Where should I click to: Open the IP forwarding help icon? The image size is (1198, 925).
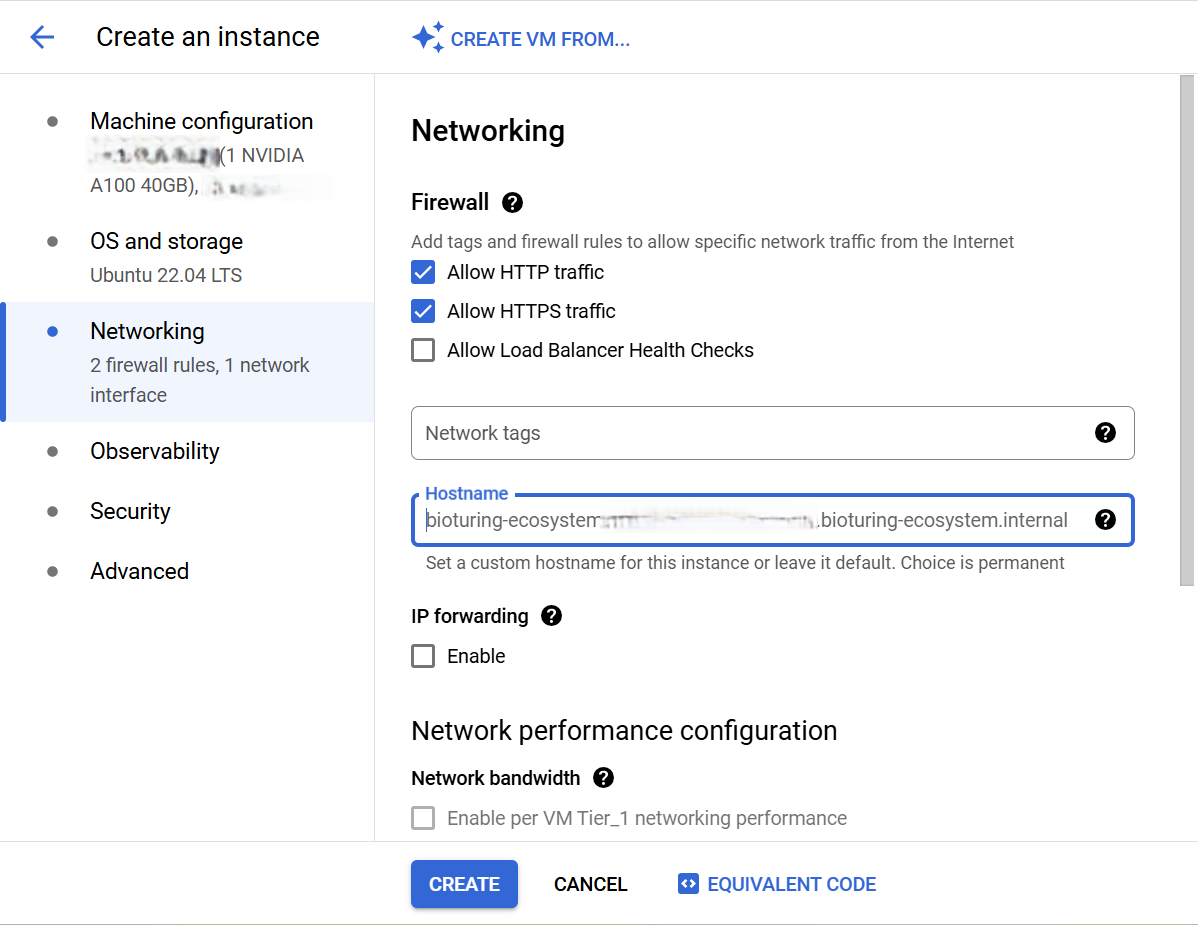(x=551, y=616)
